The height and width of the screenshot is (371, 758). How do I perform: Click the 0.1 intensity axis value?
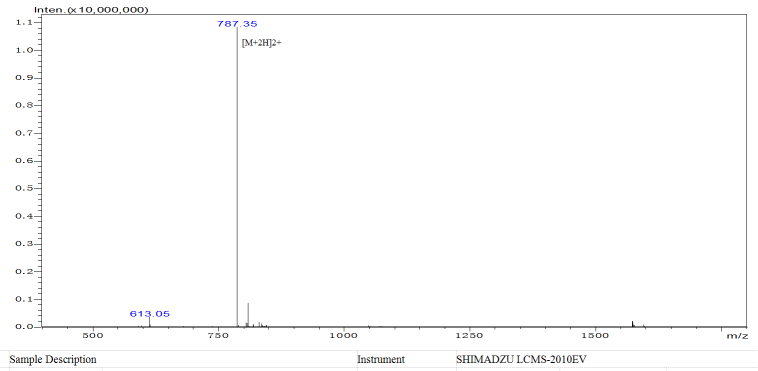[23, 299]
